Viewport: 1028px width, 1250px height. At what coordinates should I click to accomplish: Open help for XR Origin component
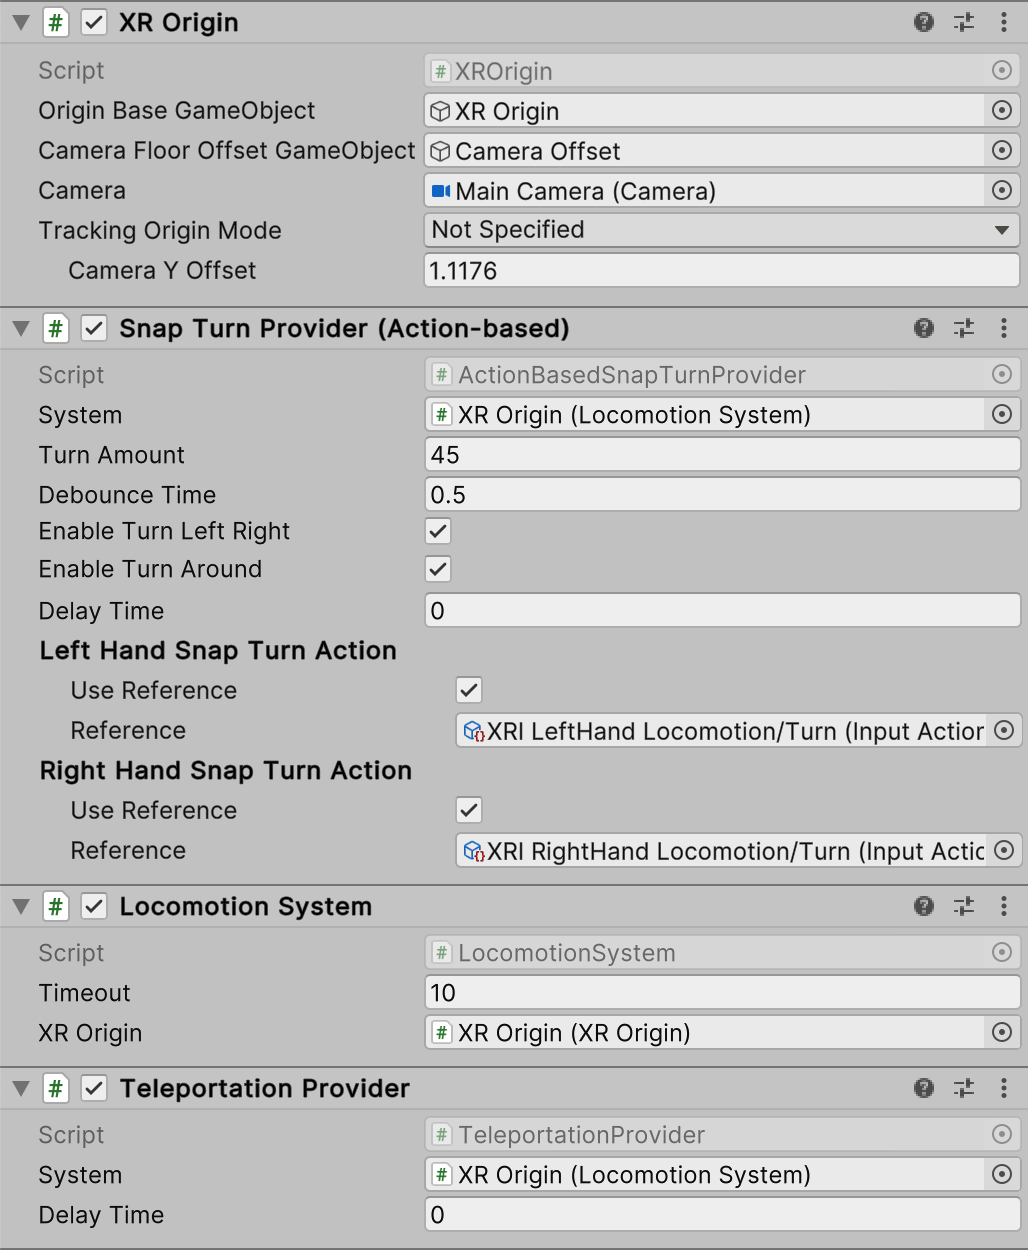pos(924,22)
